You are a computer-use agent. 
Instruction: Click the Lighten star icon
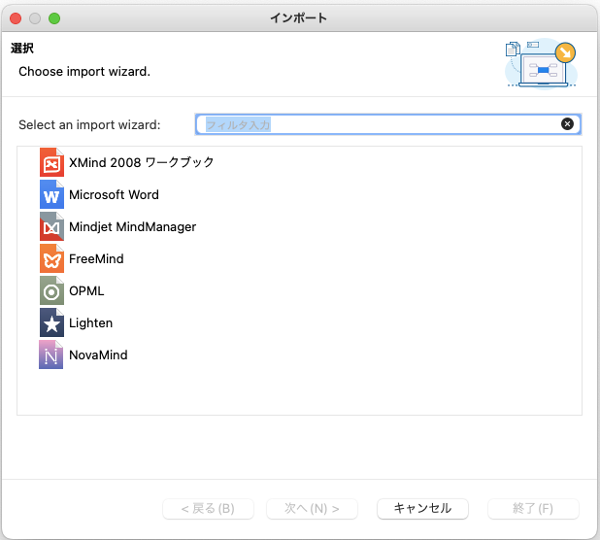point(52,323)
